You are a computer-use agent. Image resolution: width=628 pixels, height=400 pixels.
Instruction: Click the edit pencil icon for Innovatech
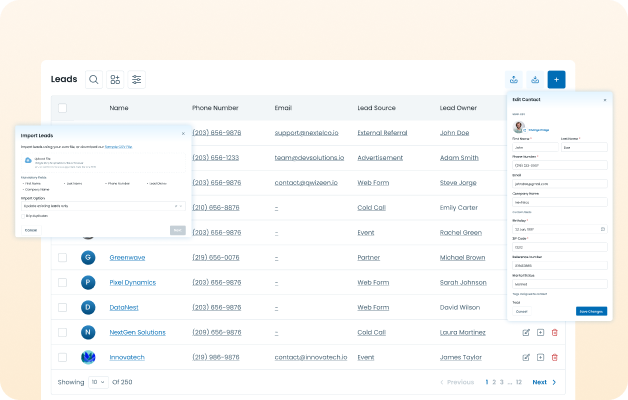tap(526, 357)
